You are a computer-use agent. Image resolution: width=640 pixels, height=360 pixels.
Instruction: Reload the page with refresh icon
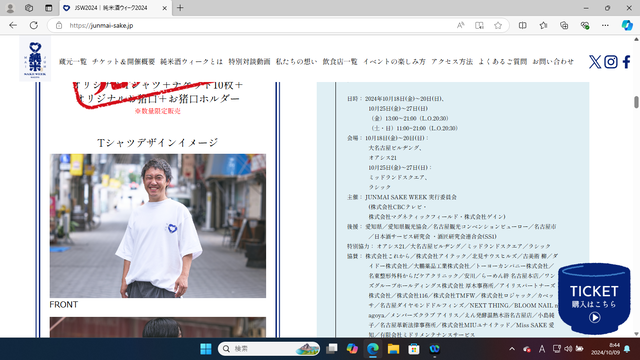33,25
